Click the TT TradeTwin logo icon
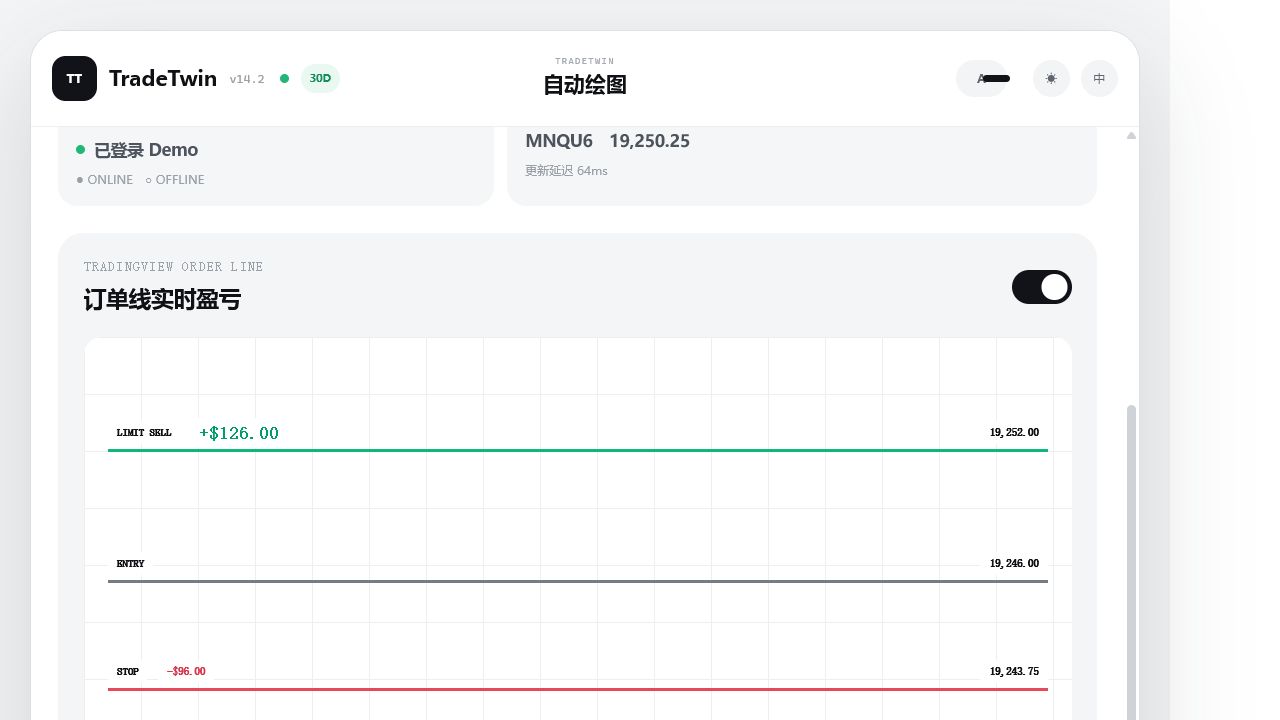Screen dimensions: 1280x720 point(74,78)
